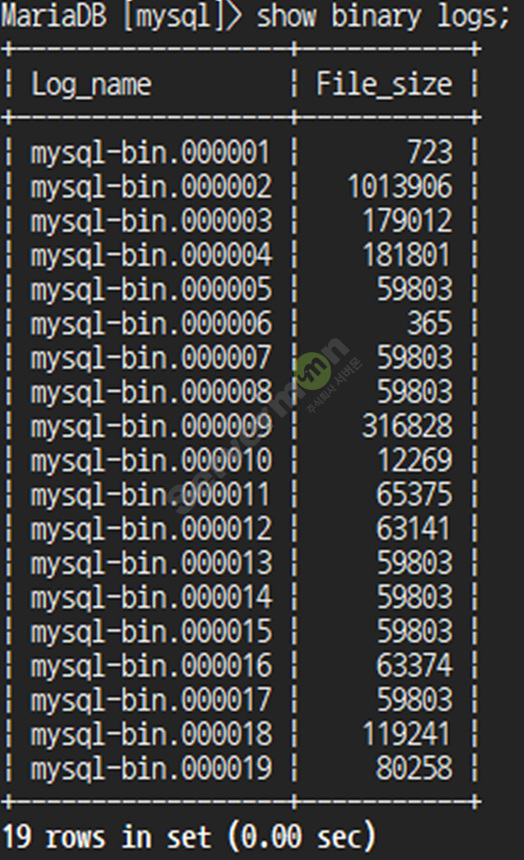Viewport: 524px width, 860px height.
Task: Click the file size value 365
Action: click(430, 323)
